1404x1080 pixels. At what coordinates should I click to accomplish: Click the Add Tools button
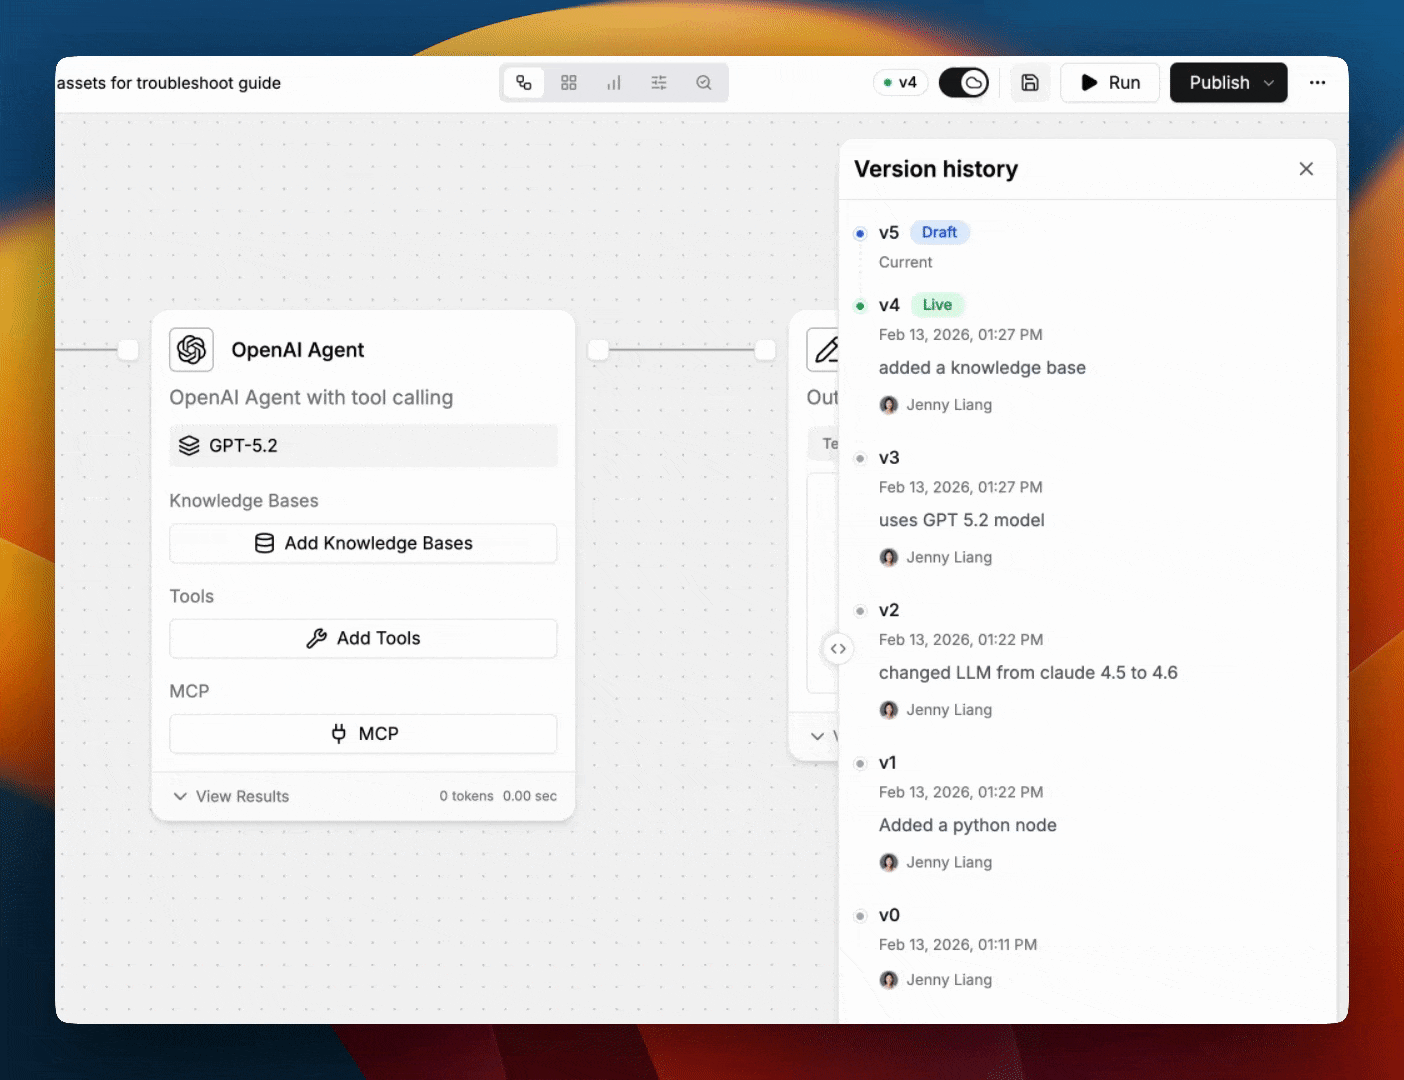363,638
